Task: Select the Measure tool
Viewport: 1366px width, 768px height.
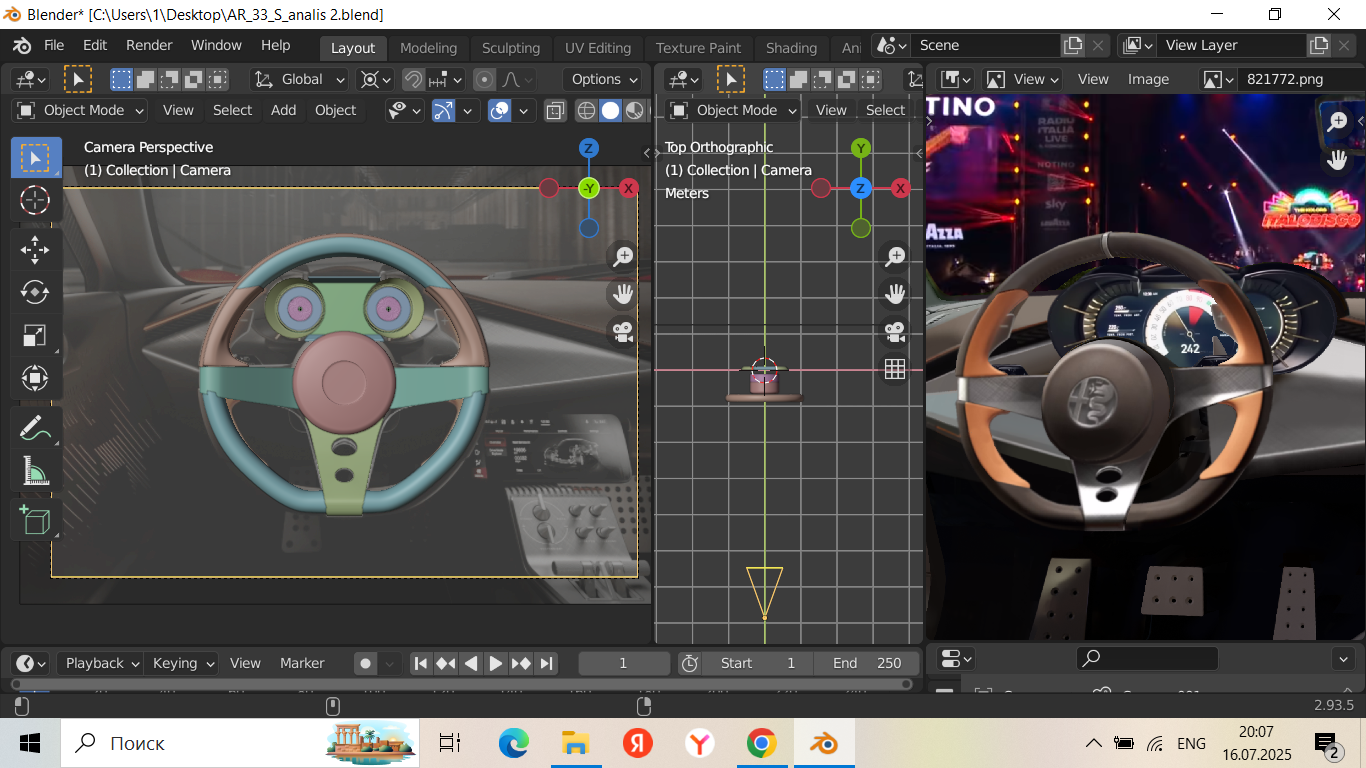Action: tap(35, 471)
